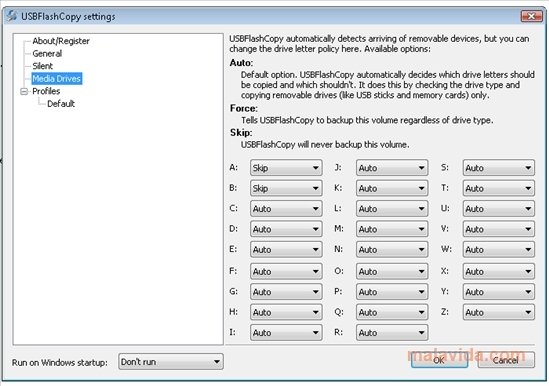Open the About/Register settings page
This screenshot has width=549, height=386.
tap(61, 41)
